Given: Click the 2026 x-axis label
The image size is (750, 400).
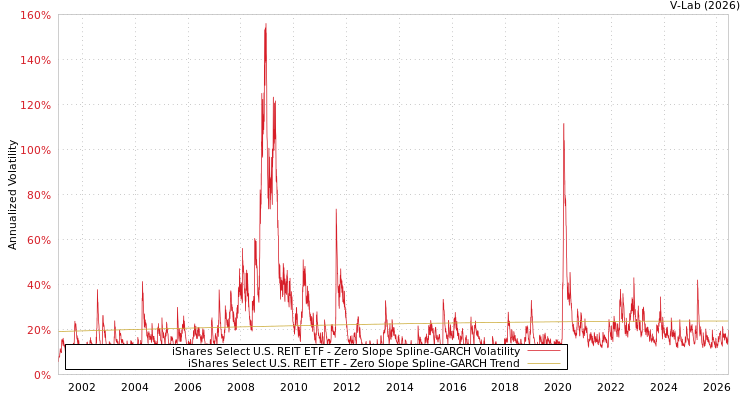Looking at the screenshot, I should coord(717,387).
